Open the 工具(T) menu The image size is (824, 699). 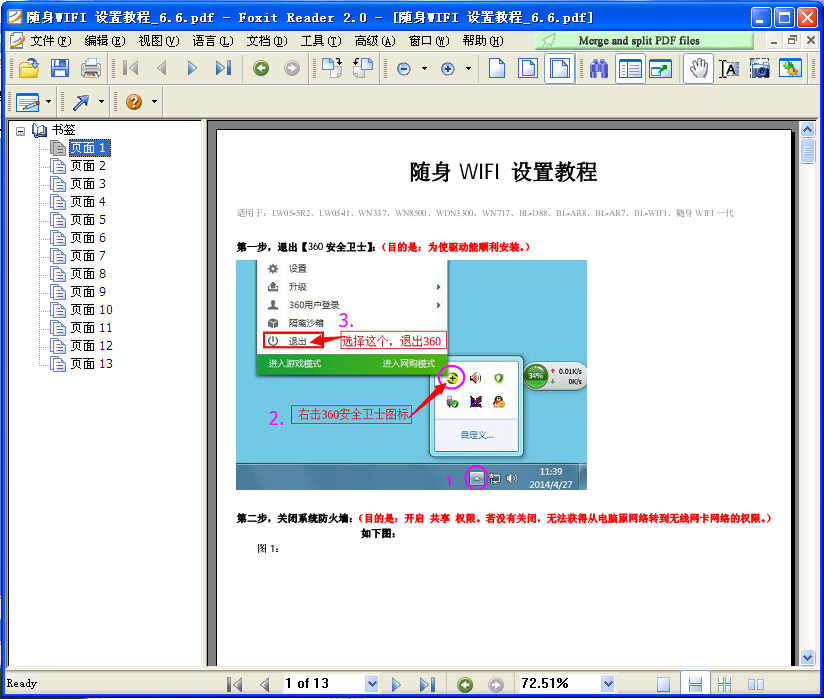point(321,40)
